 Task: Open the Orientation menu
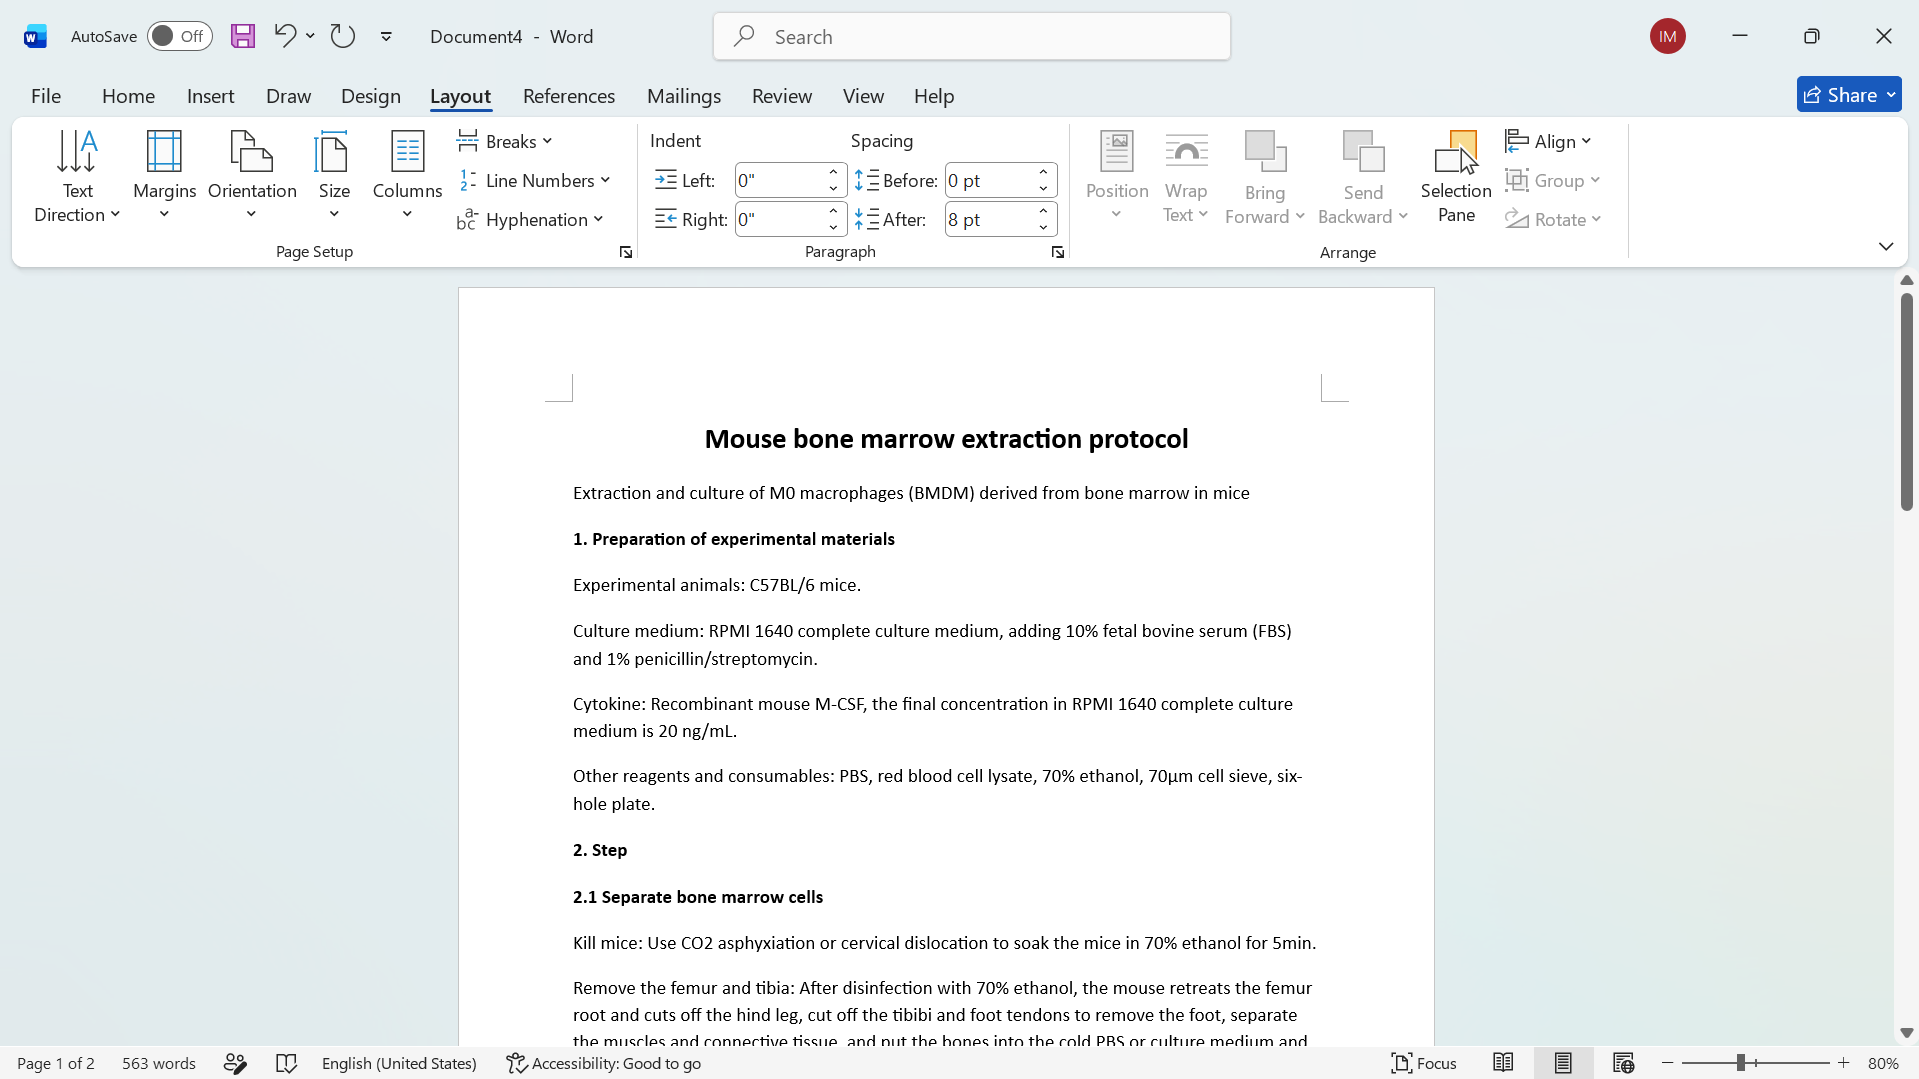pyautogui.click(x=252, y=176)
